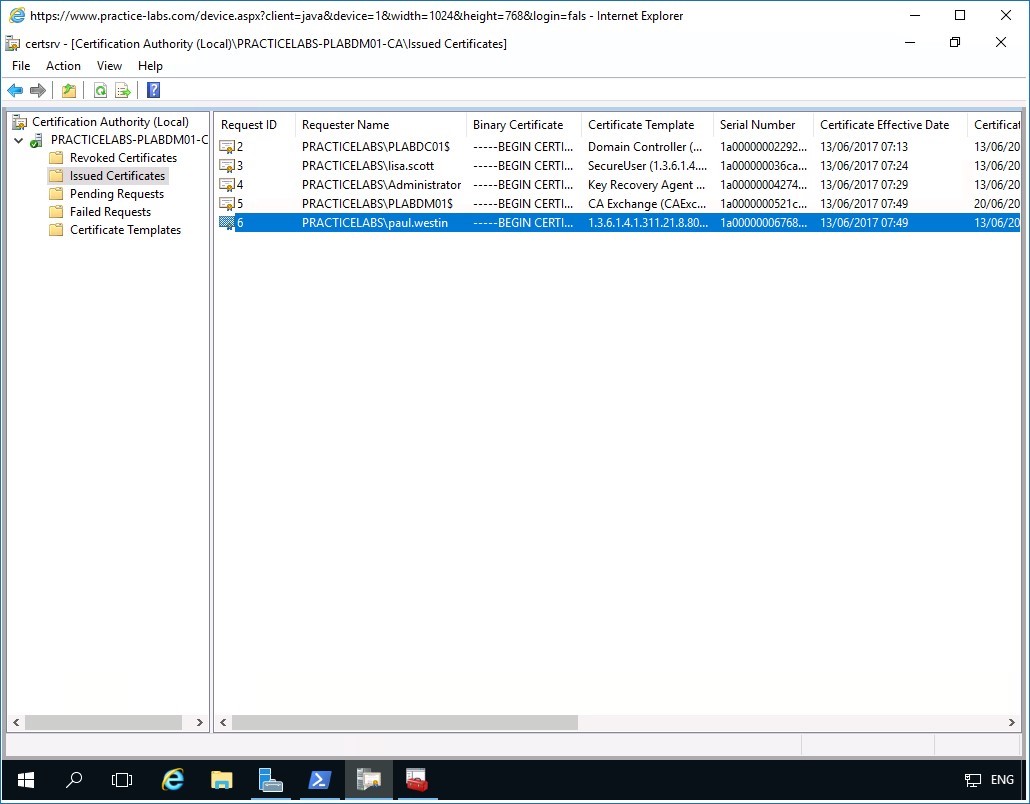Sort by Serial Number column header
The width and height of the screenshot is (1030, 804).
(x=763, y=125)
